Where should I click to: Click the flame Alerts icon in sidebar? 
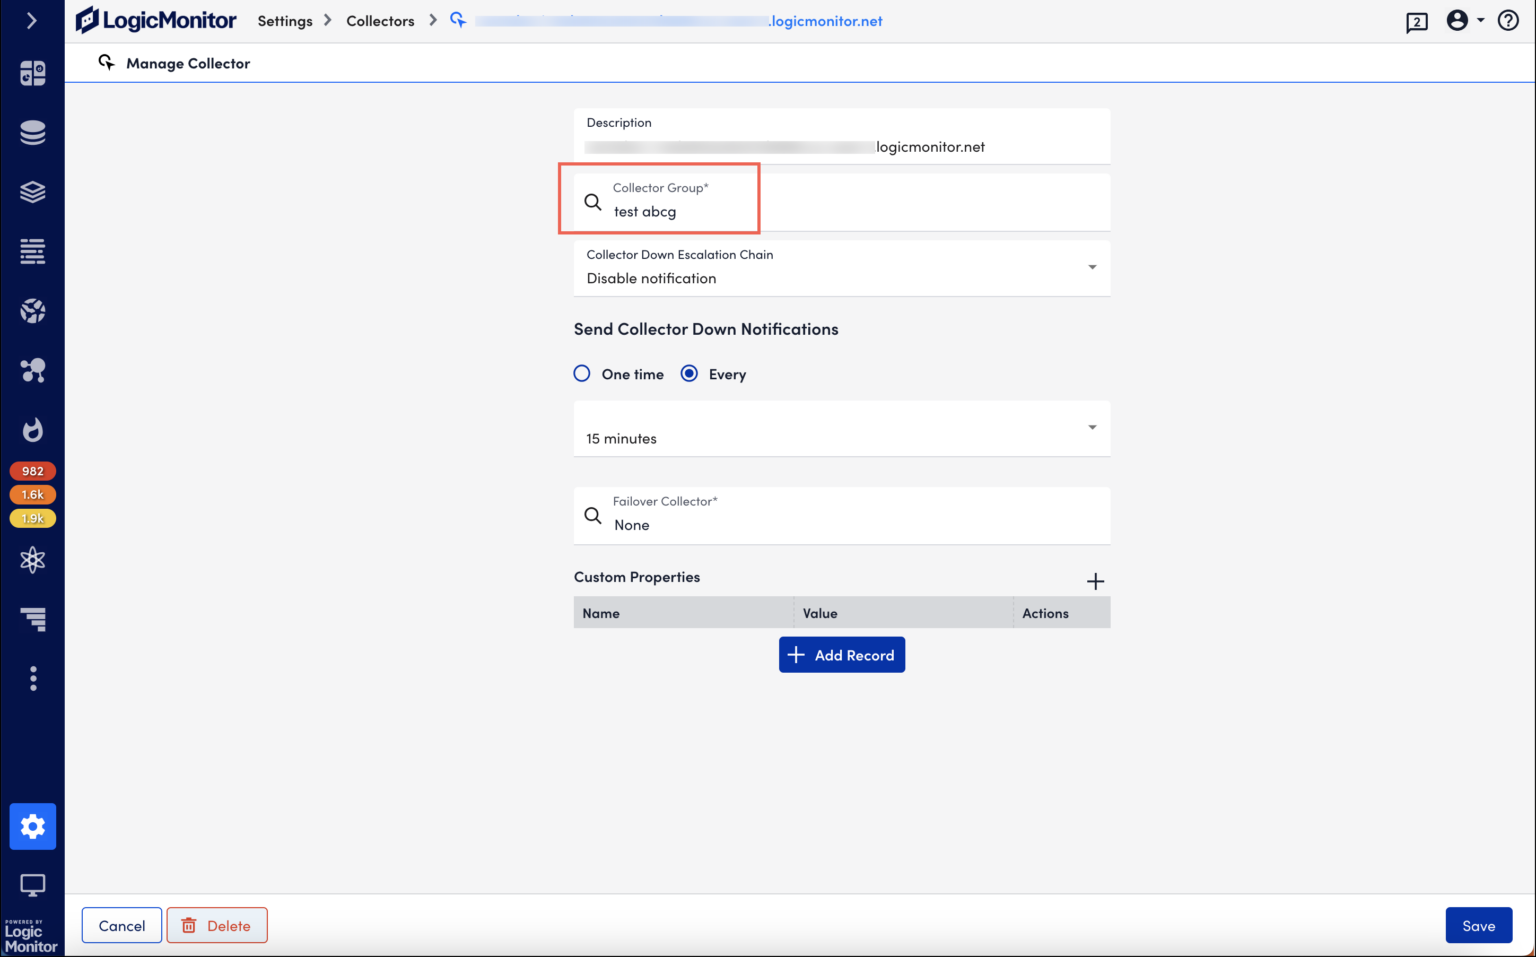[x=32, y=430]
